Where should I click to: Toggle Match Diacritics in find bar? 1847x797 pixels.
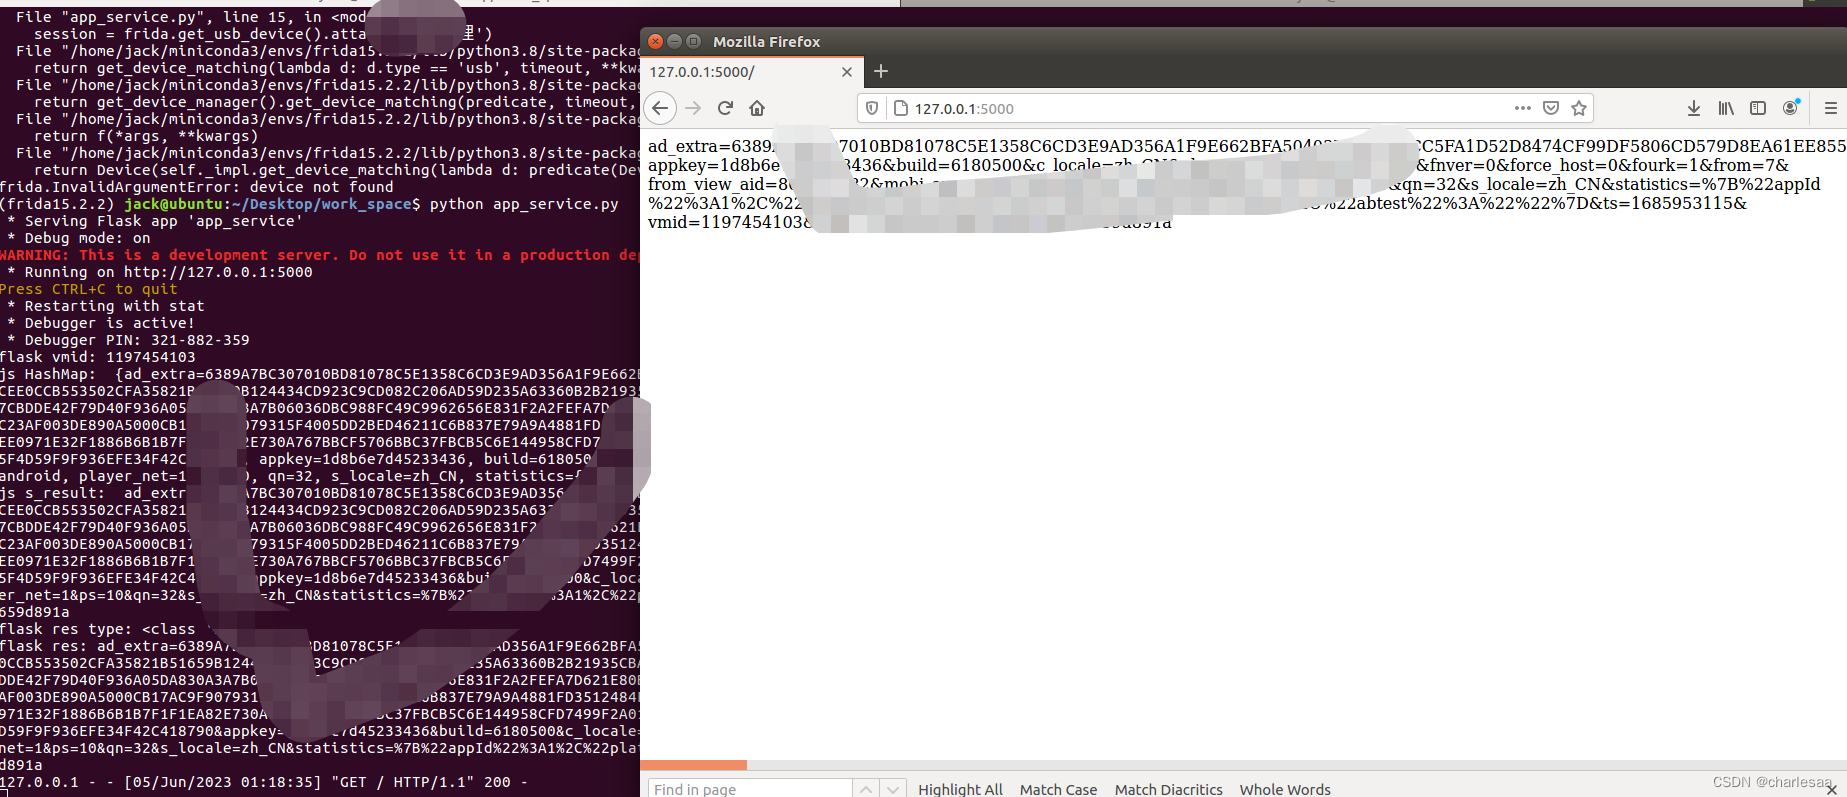pyautogui.click(x=1168, y=789)
